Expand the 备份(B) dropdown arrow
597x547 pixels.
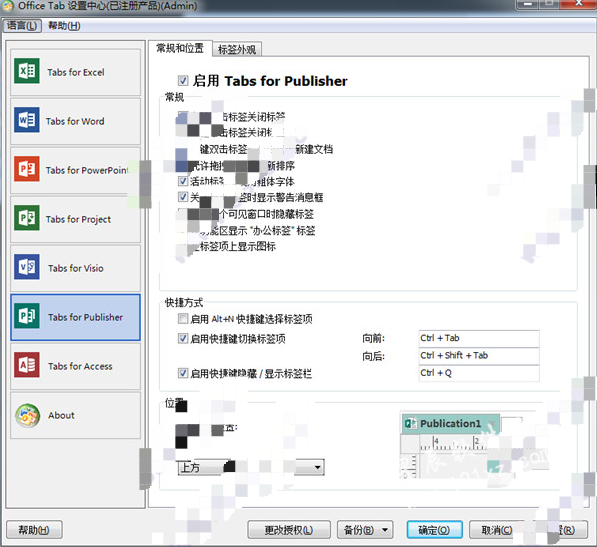(x=385, y=529)
